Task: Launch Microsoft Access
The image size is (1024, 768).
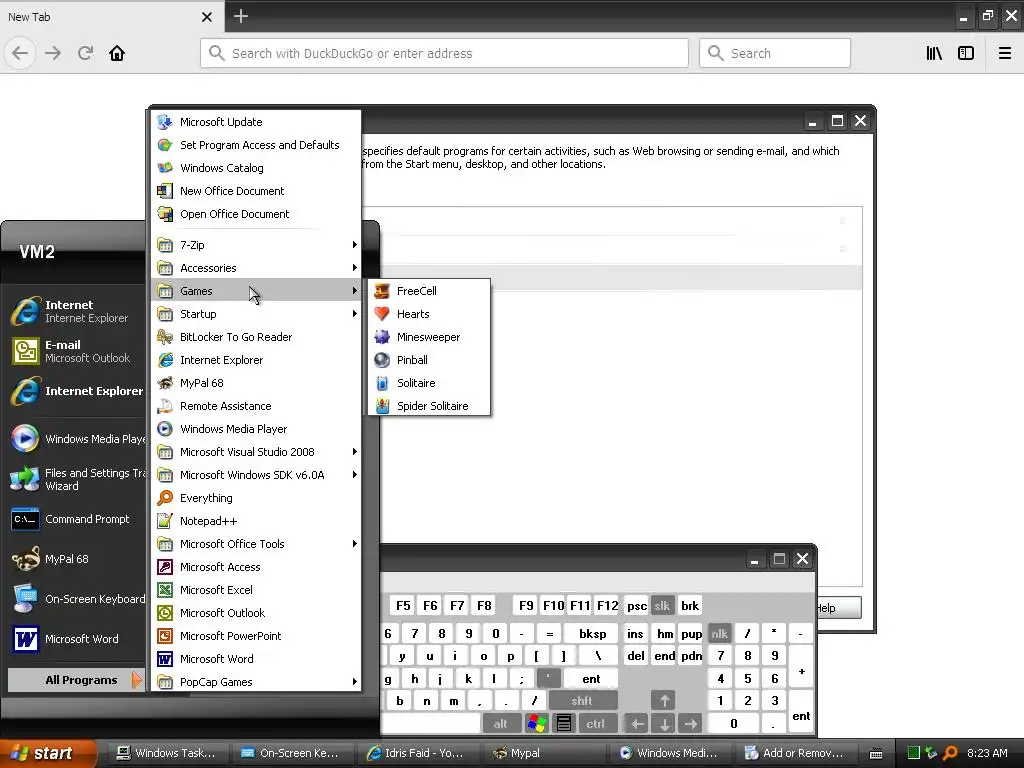Action: [256, 567]
